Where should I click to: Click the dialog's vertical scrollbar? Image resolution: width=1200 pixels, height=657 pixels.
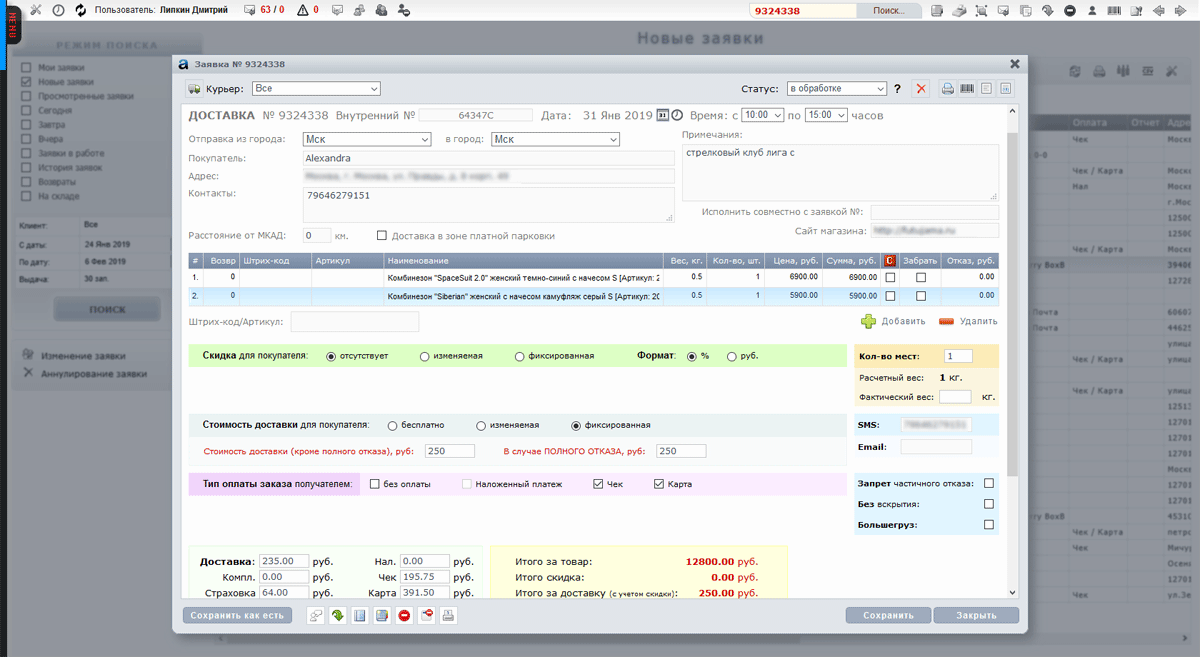(x=1012, y=300)
